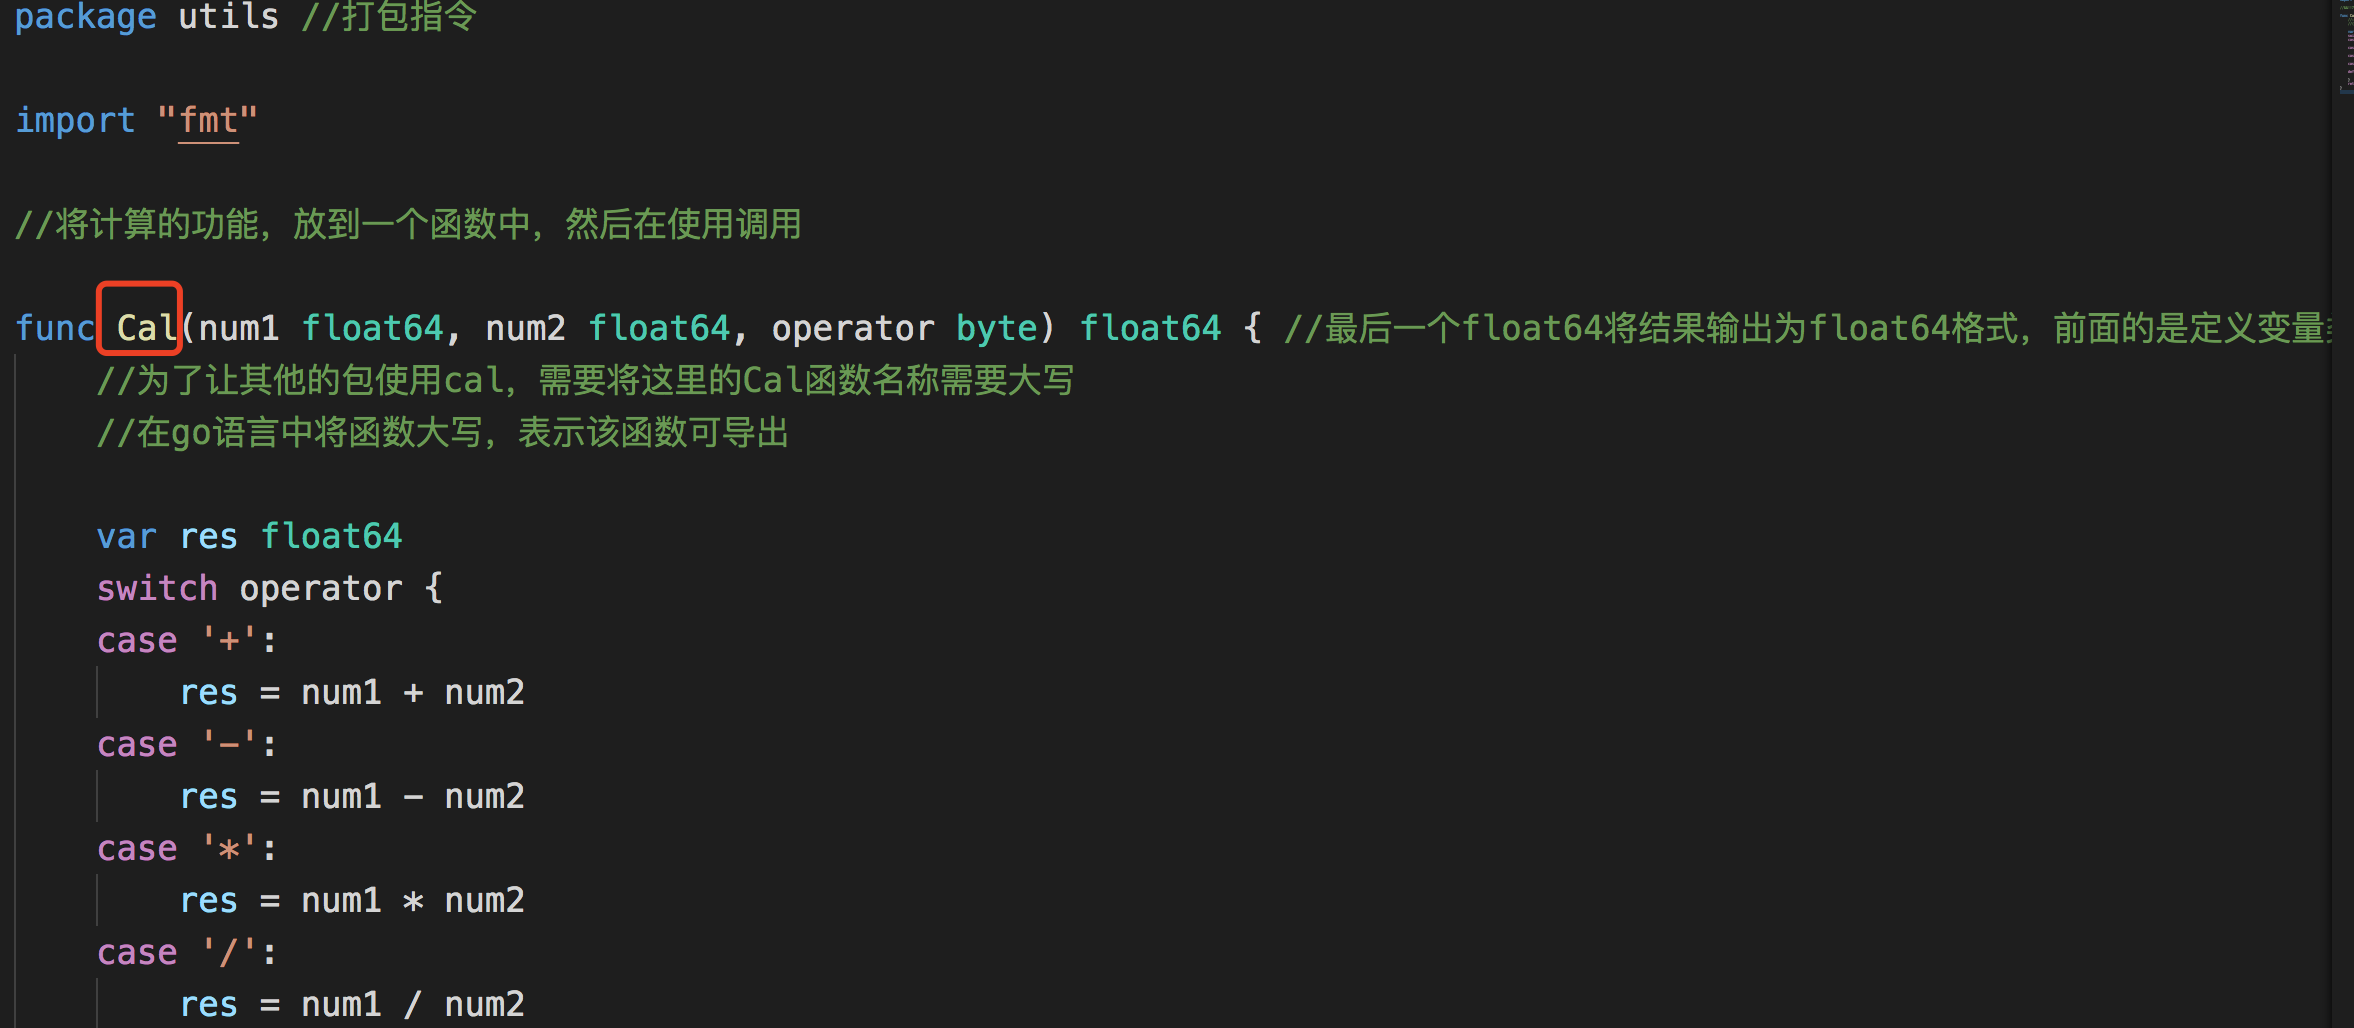The image size is (2354, 1028).
Task: Click the var keyword declaring res
Action: 127,537
